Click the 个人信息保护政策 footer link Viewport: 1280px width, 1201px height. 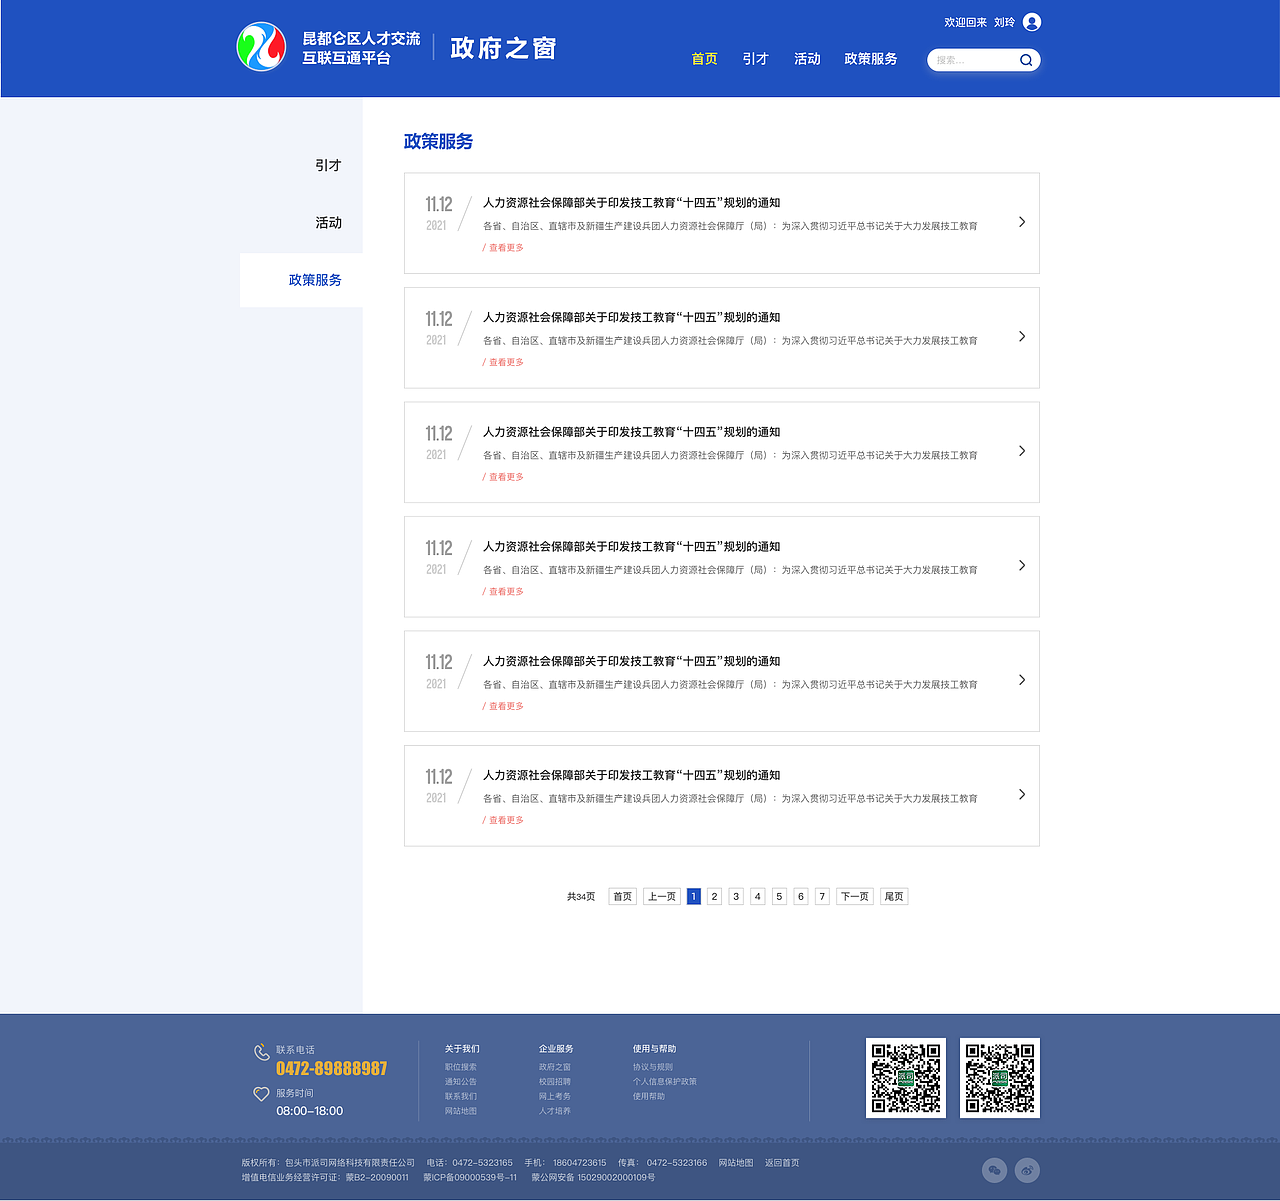point(664,1081)
